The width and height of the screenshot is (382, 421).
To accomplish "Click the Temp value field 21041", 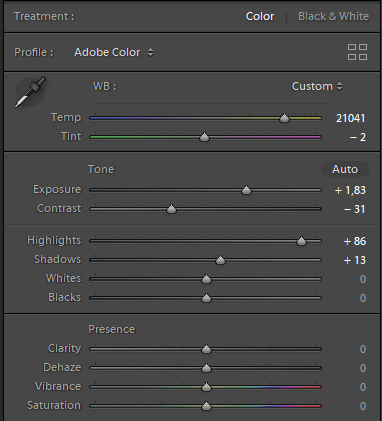I will [350, 118].
